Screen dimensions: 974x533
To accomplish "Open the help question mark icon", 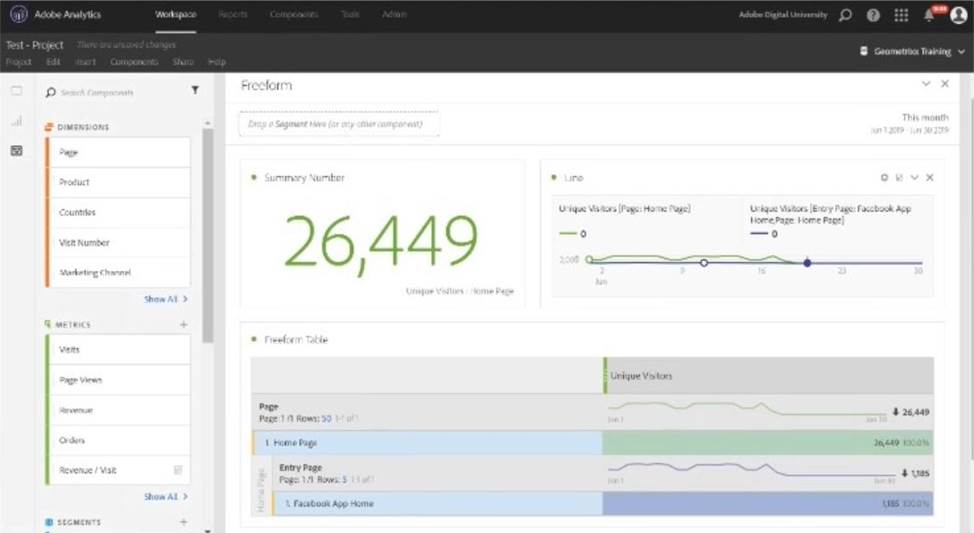I will (873, 15).
